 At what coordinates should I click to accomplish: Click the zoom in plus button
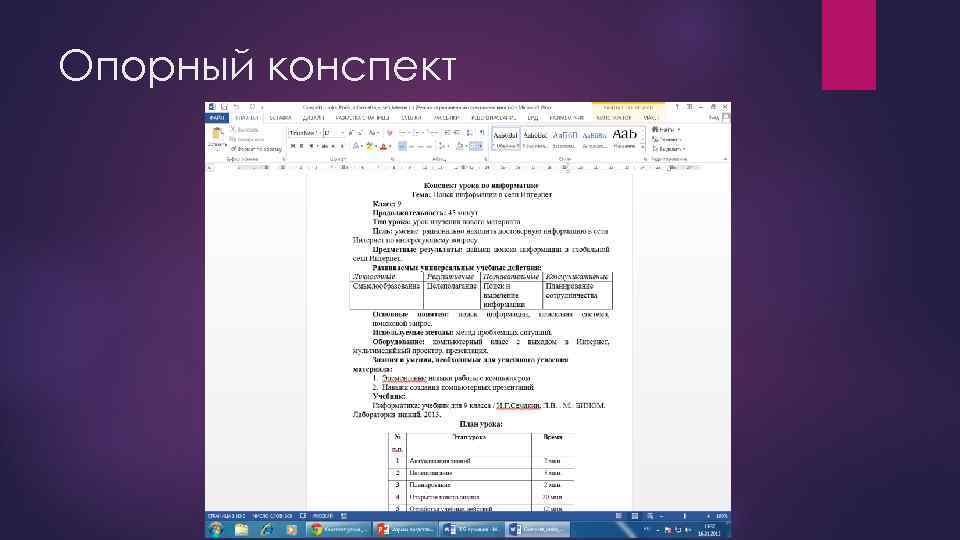tap(708, 516)
